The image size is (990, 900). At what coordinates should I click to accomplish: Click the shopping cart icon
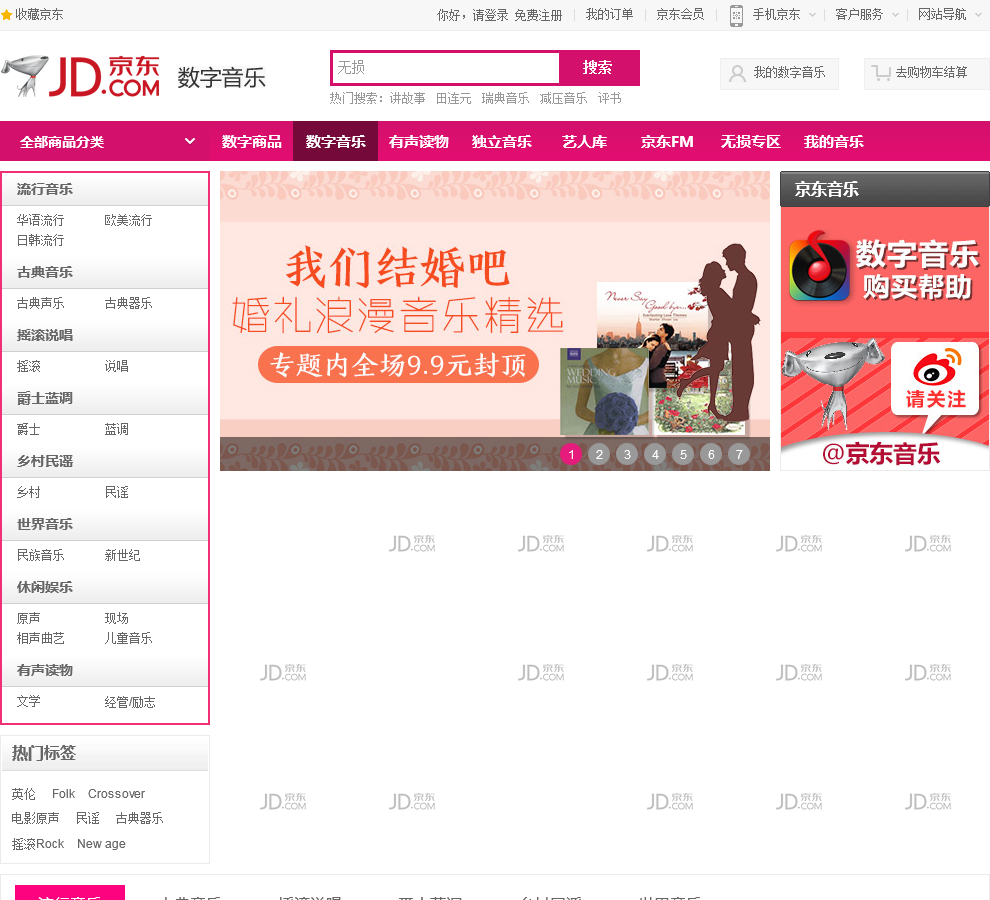[x=881, y=73]
